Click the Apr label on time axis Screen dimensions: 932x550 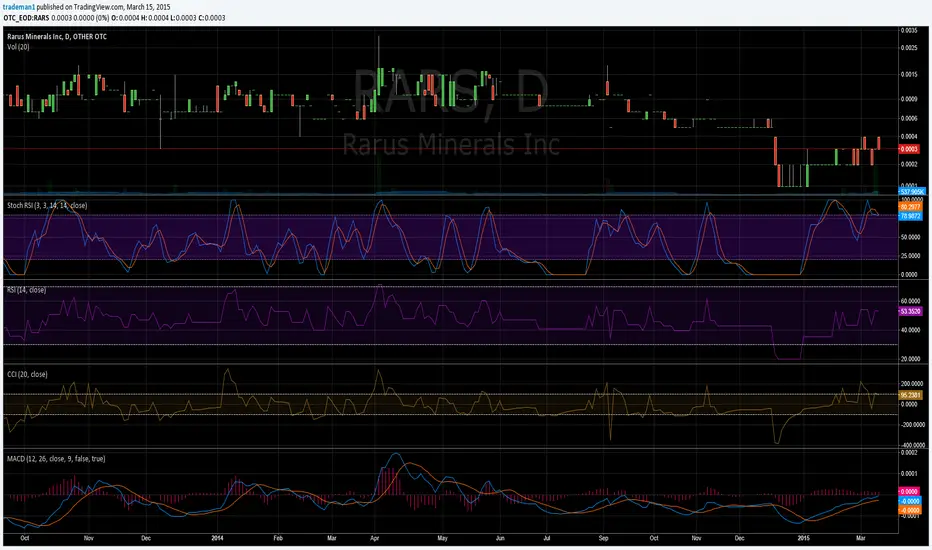(375, 538)
